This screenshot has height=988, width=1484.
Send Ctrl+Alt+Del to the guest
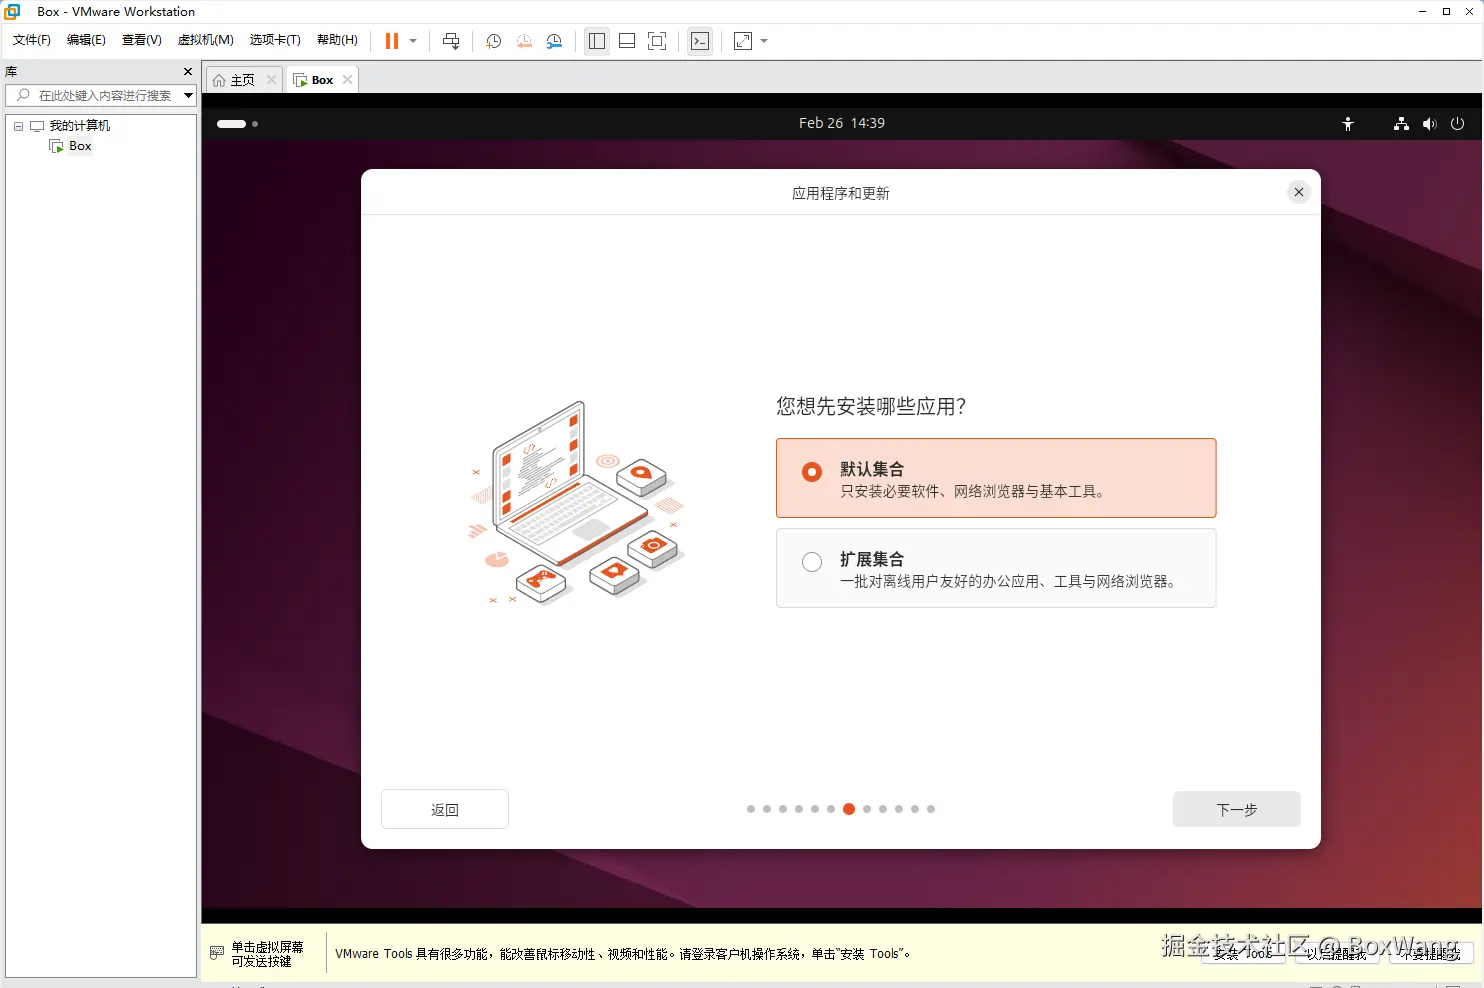(x=451, y=41)
